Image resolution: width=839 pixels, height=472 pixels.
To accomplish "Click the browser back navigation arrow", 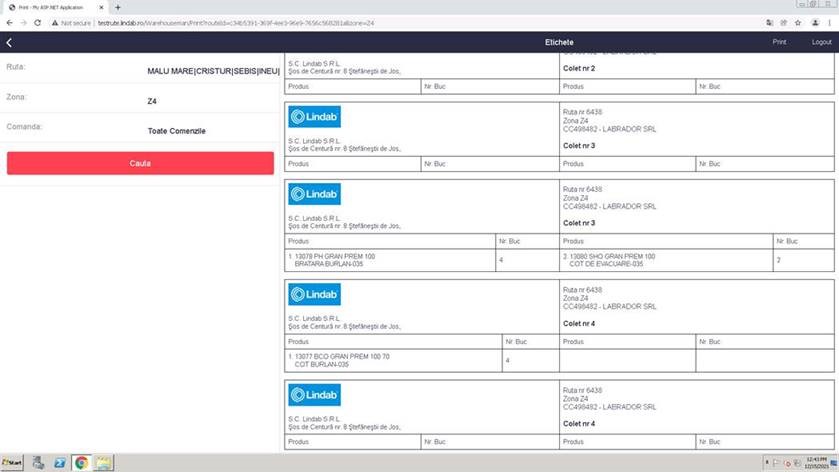I will click(9, 22).
